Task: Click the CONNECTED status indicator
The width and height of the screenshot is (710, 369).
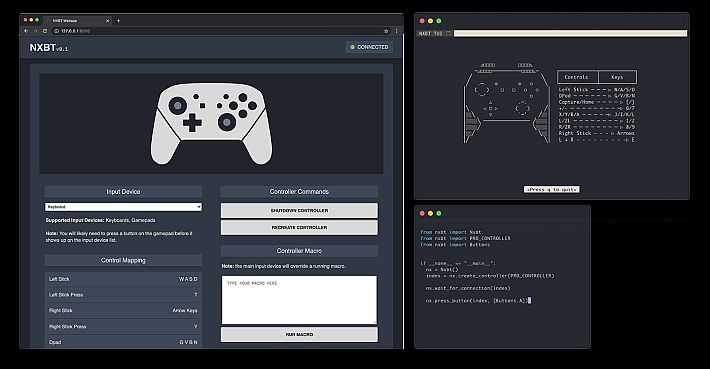Action: point(369,47)
